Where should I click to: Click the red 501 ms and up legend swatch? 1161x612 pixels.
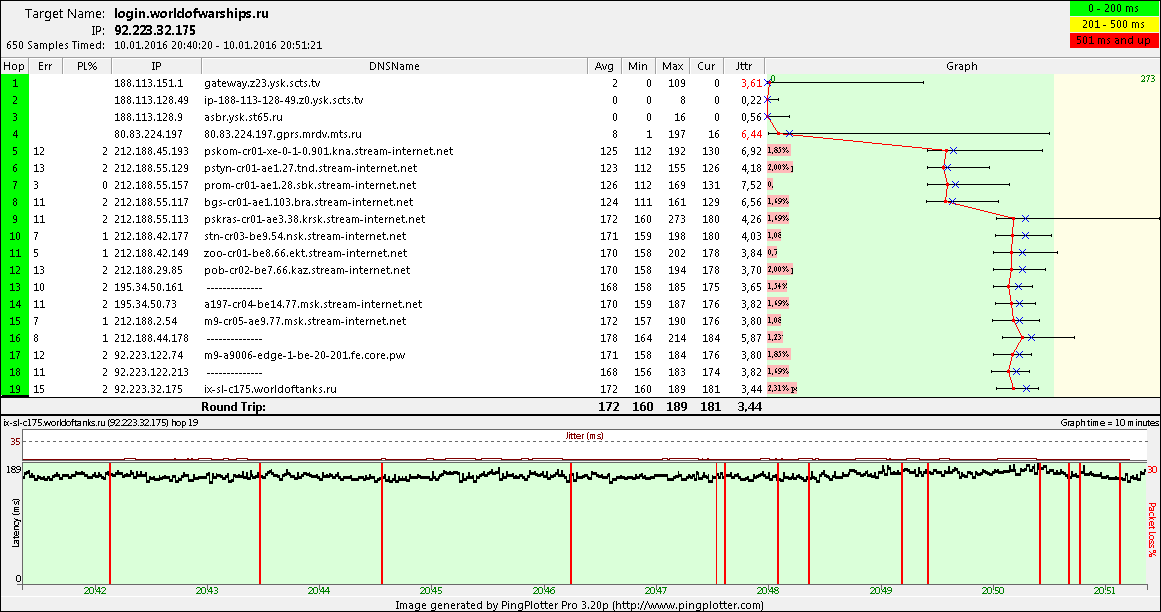1114,41
